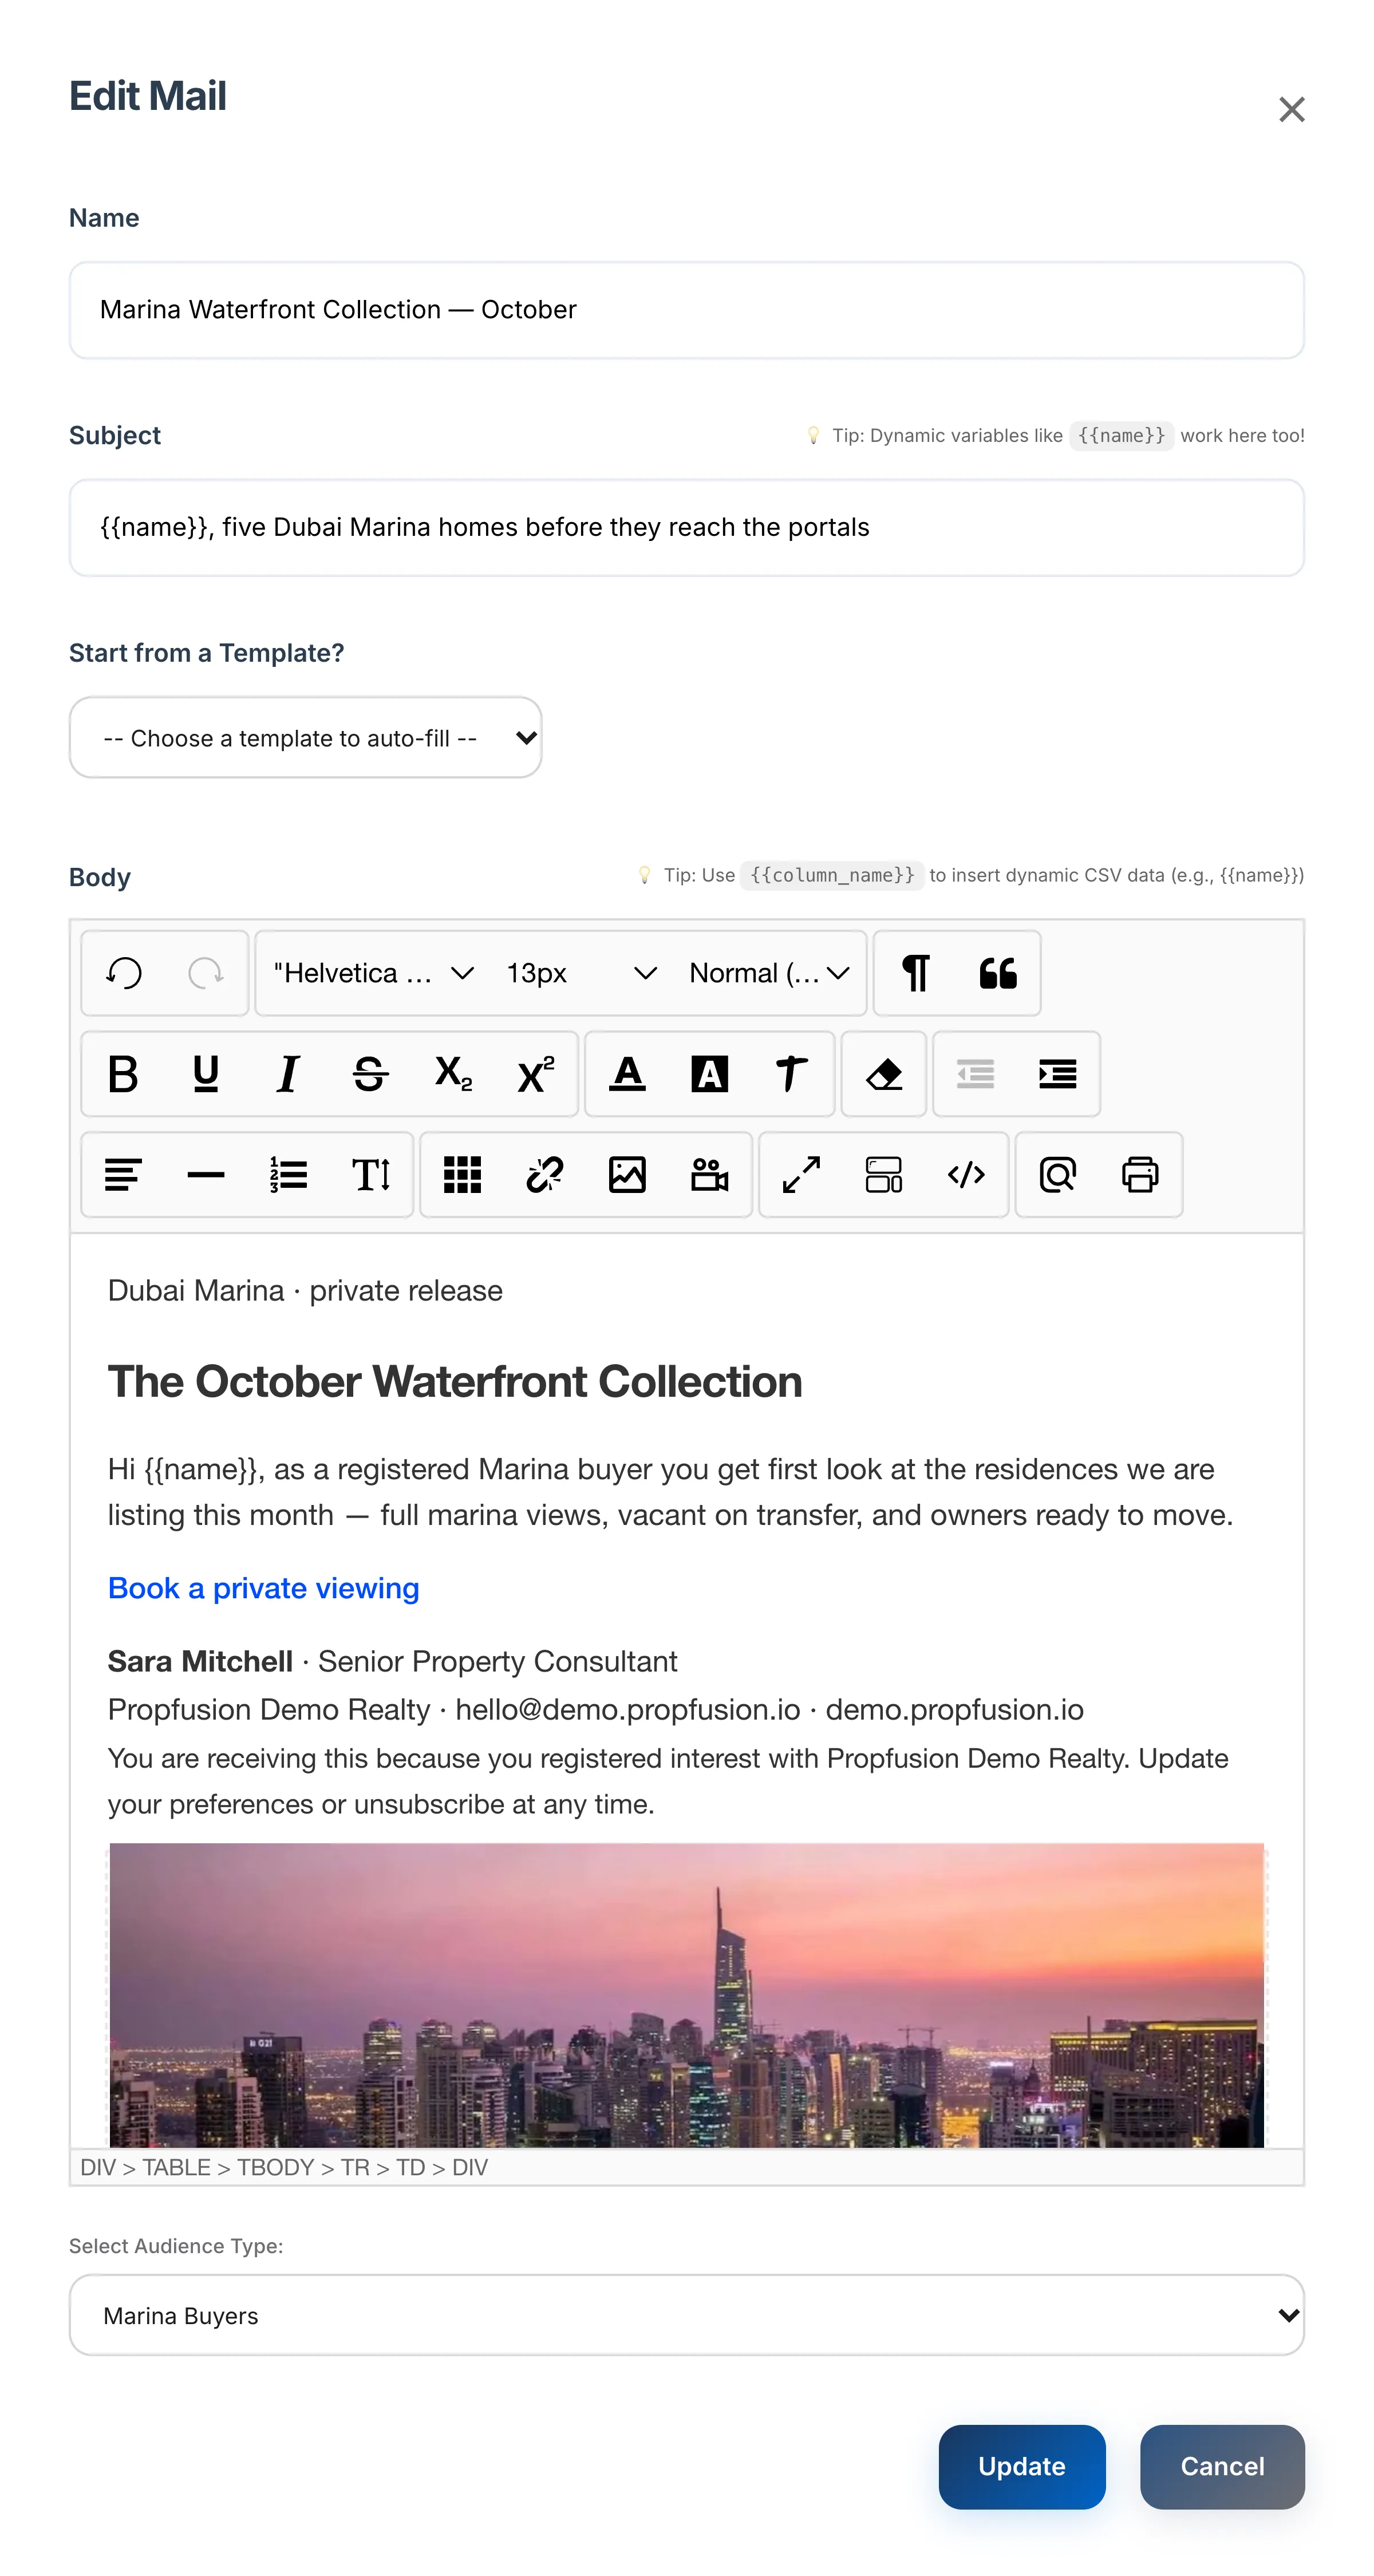Click the Name input field

coord(687,310)
